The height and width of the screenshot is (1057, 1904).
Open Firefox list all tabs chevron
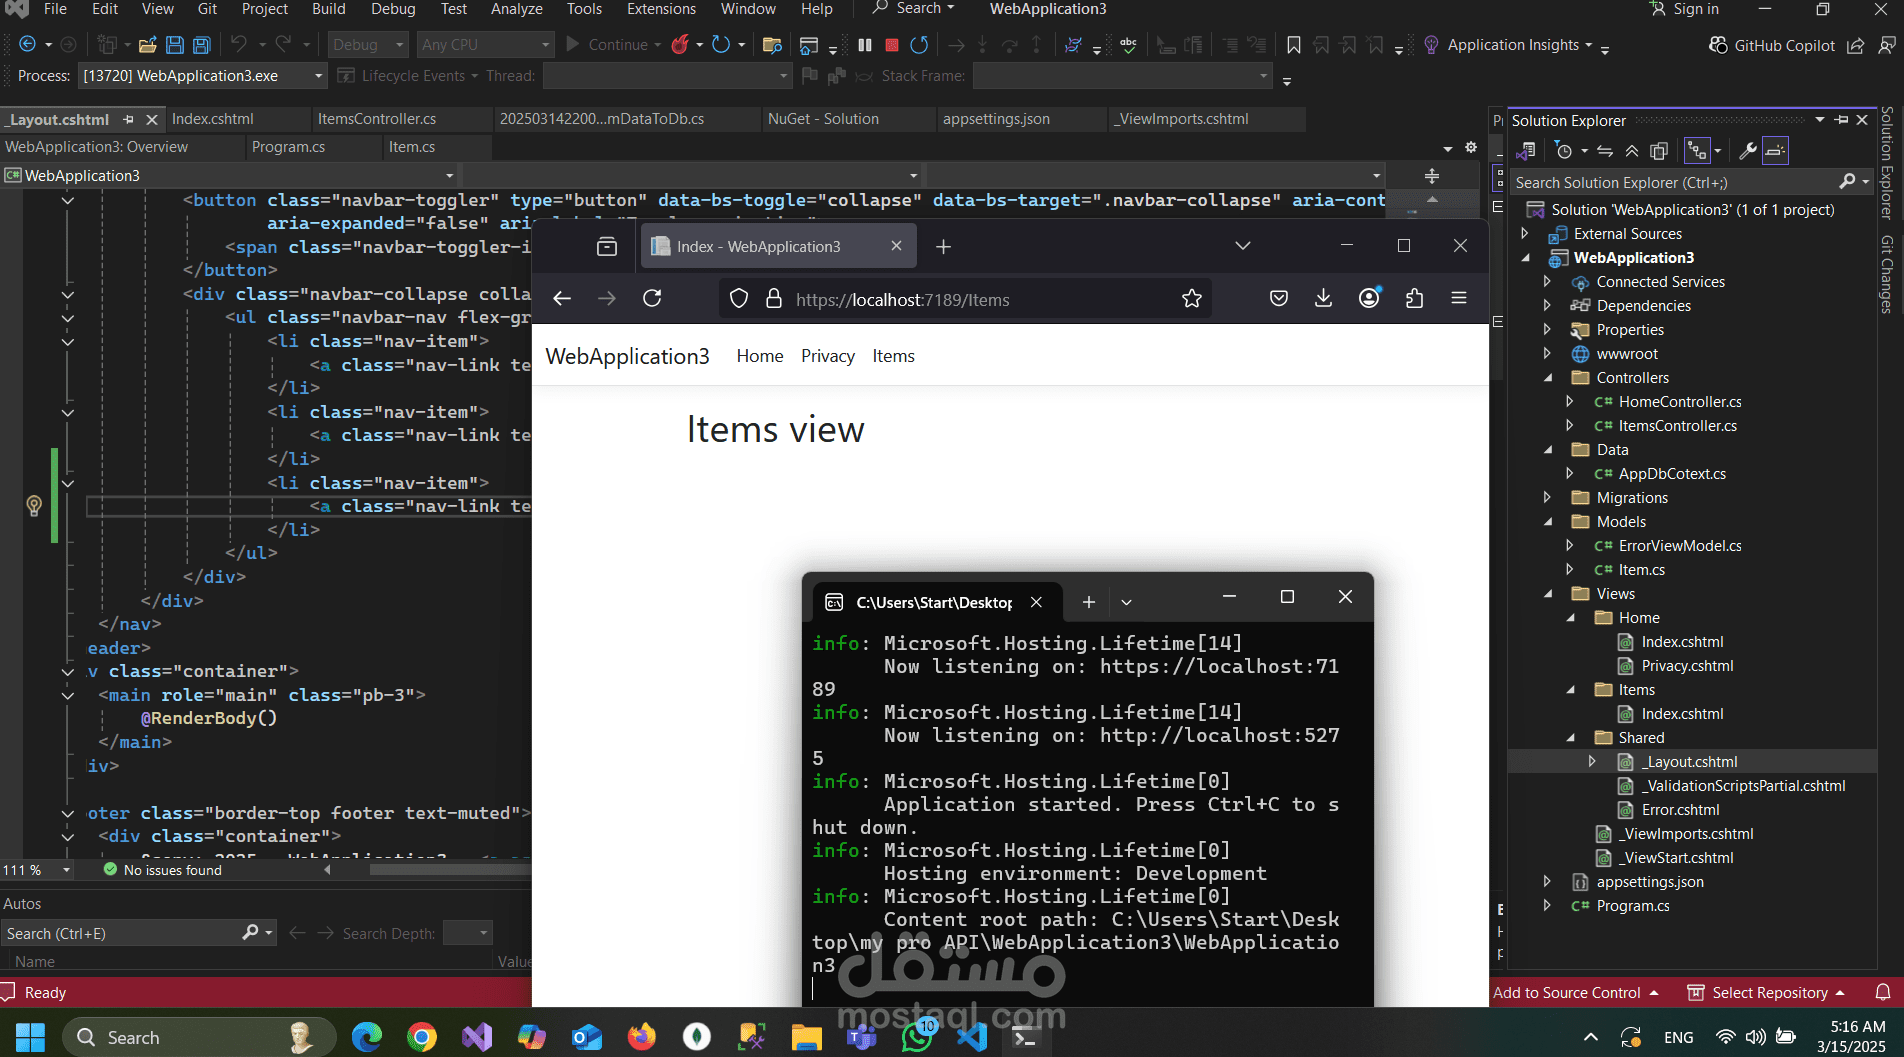[1243, 247]
